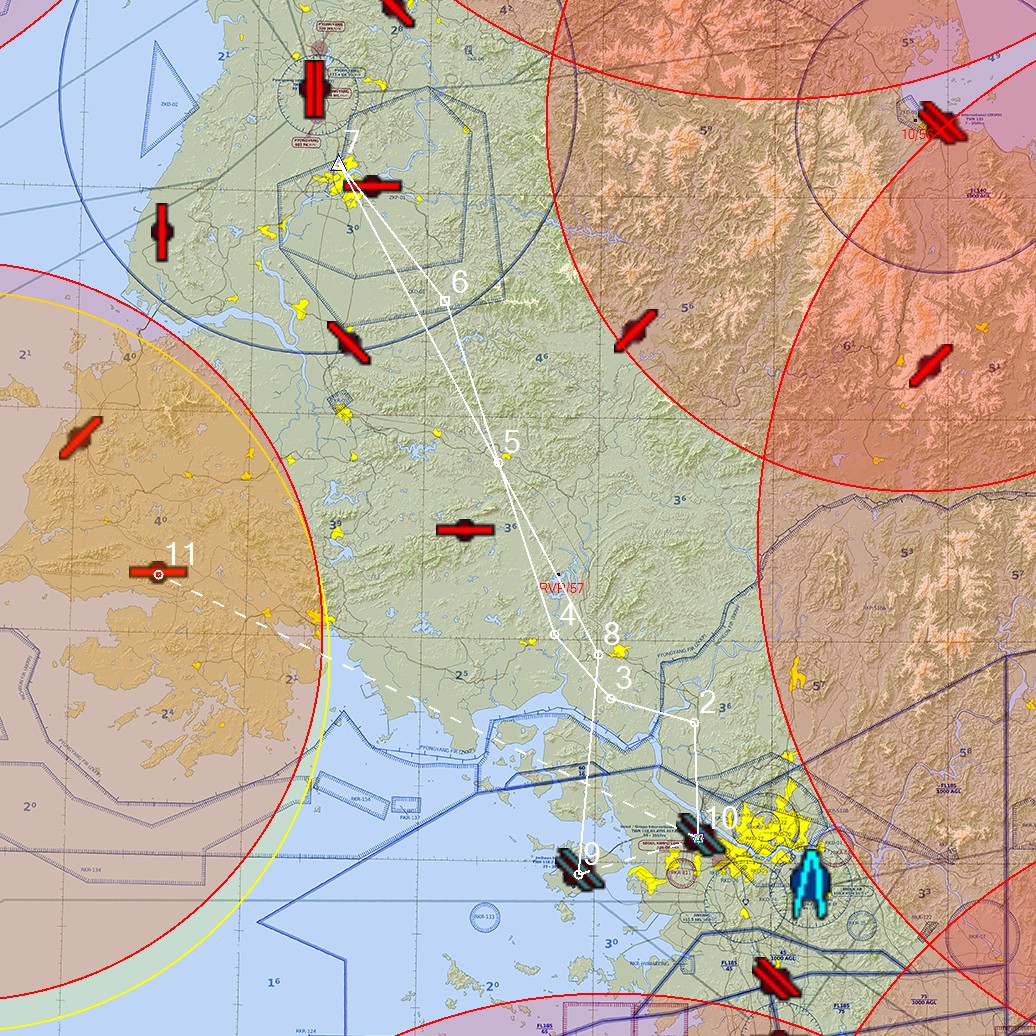Click the vertical red unit icon on the western peninsula

click(160, 232)
